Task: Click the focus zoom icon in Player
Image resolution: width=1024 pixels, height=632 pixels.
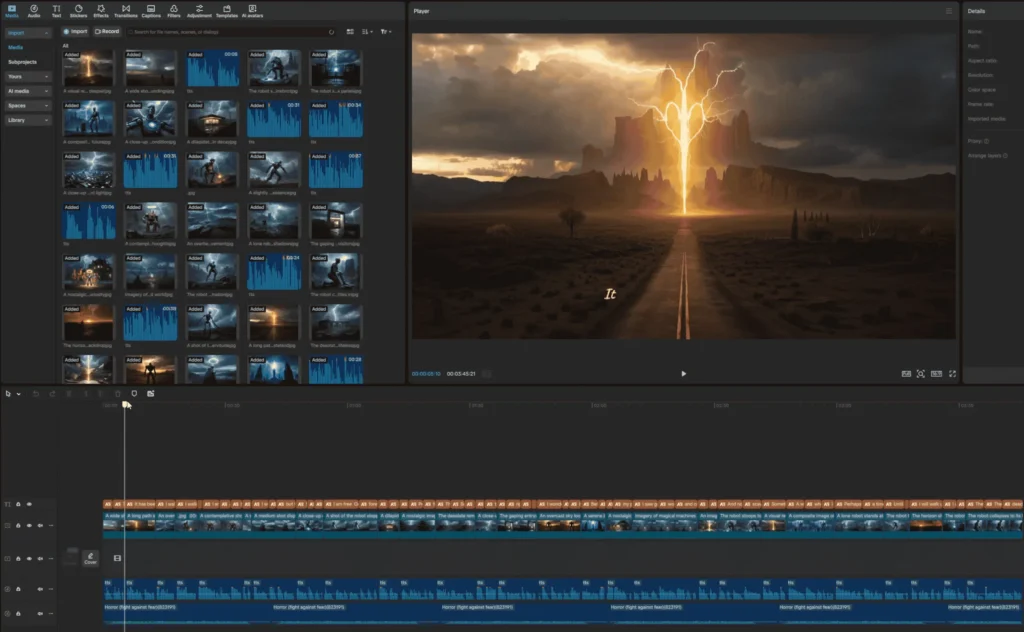Action: tap(920, 374)
